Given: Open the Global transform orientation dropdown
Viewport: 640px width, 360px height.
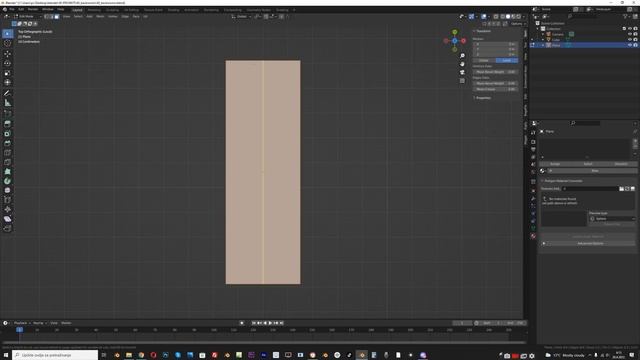Looking at the screenshot, I should click(242, 17).
